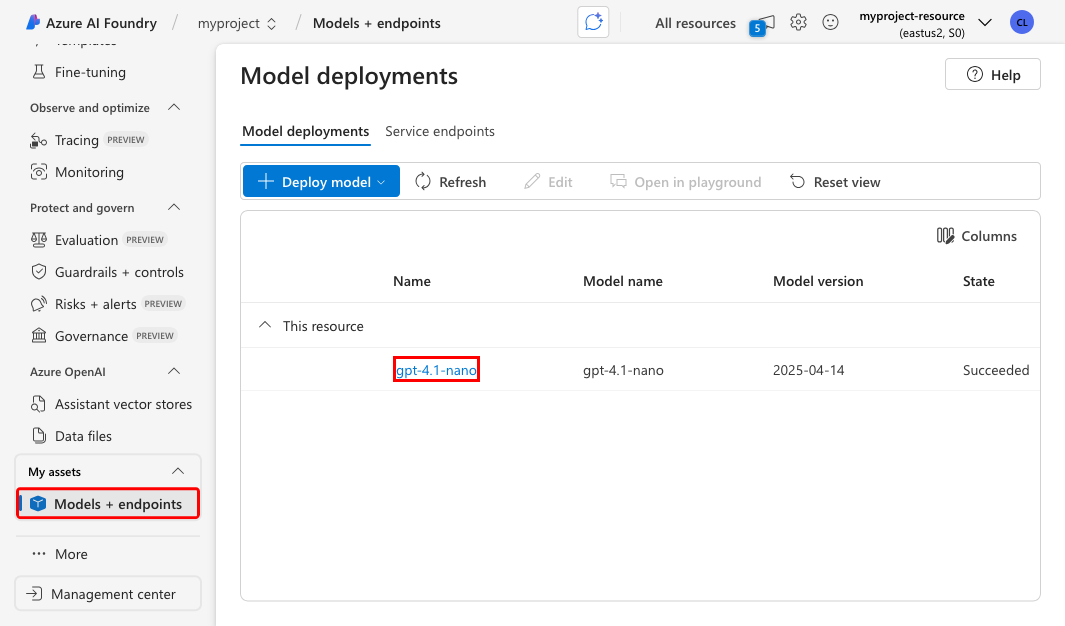Select Monitoring from the sidebar
The image size is (1065, 626).
(90, 172)
